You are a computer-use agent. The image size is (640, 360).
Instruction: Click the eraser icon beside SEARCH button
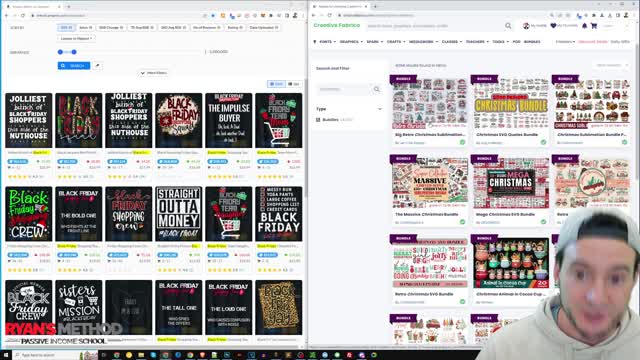coord(97,66)
